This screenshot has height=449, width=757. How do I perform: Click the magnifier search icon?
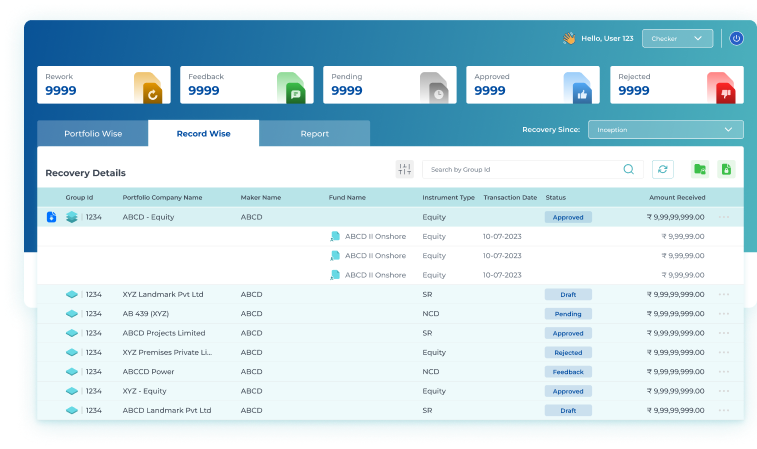629,170
